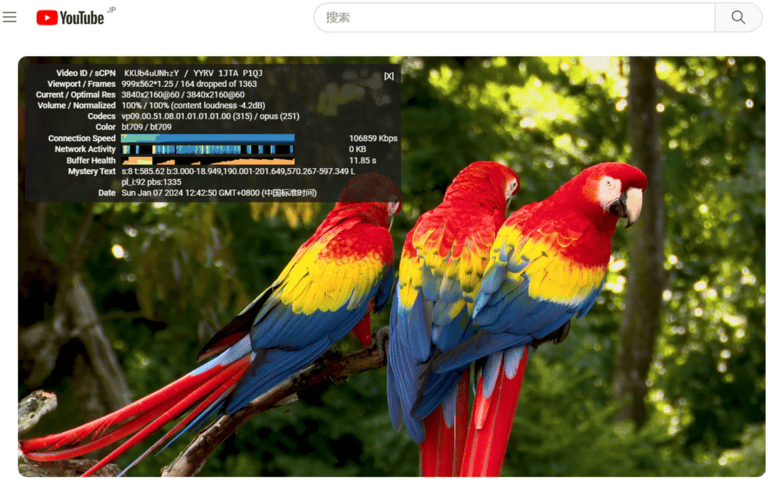
Task: Click the rightmost parrot's head in video
Action: point(614,192)
